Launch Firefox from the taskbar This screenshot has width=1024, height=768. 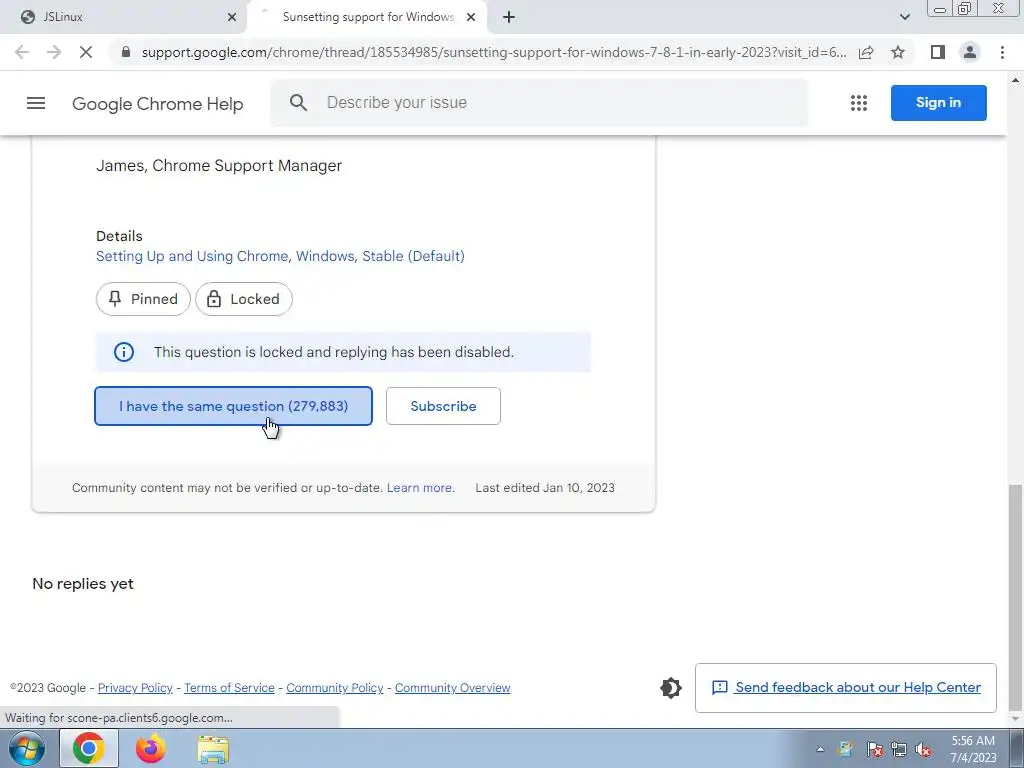(x=151, y=748)
